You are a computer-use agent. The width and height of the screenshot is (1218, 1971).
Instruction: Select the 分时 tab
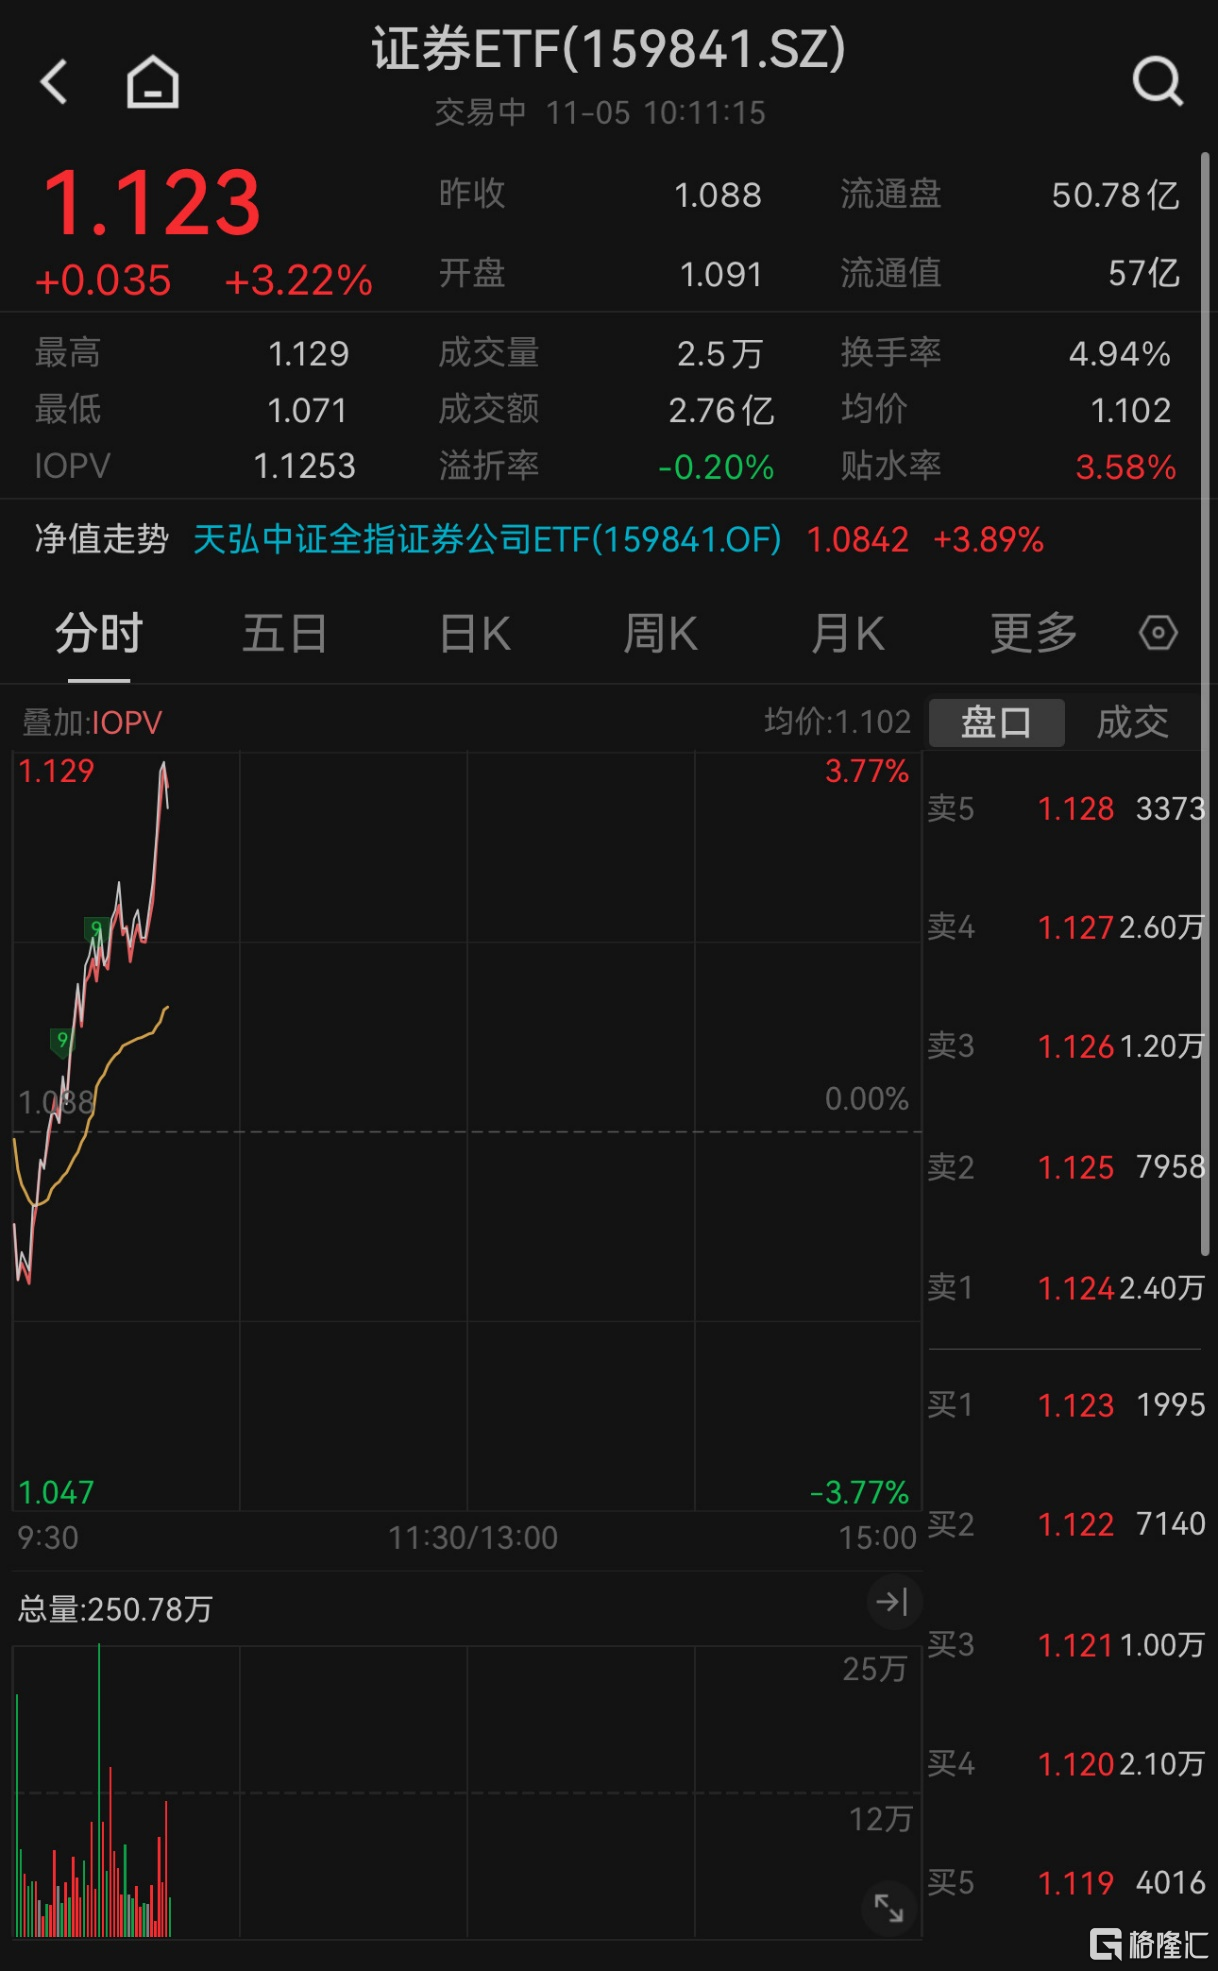click(x=99, y=633)
